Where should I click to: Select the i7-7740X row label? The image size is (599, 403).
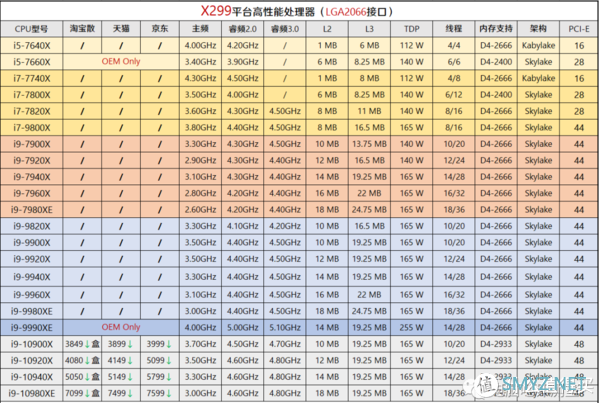(x=32, y=78)
